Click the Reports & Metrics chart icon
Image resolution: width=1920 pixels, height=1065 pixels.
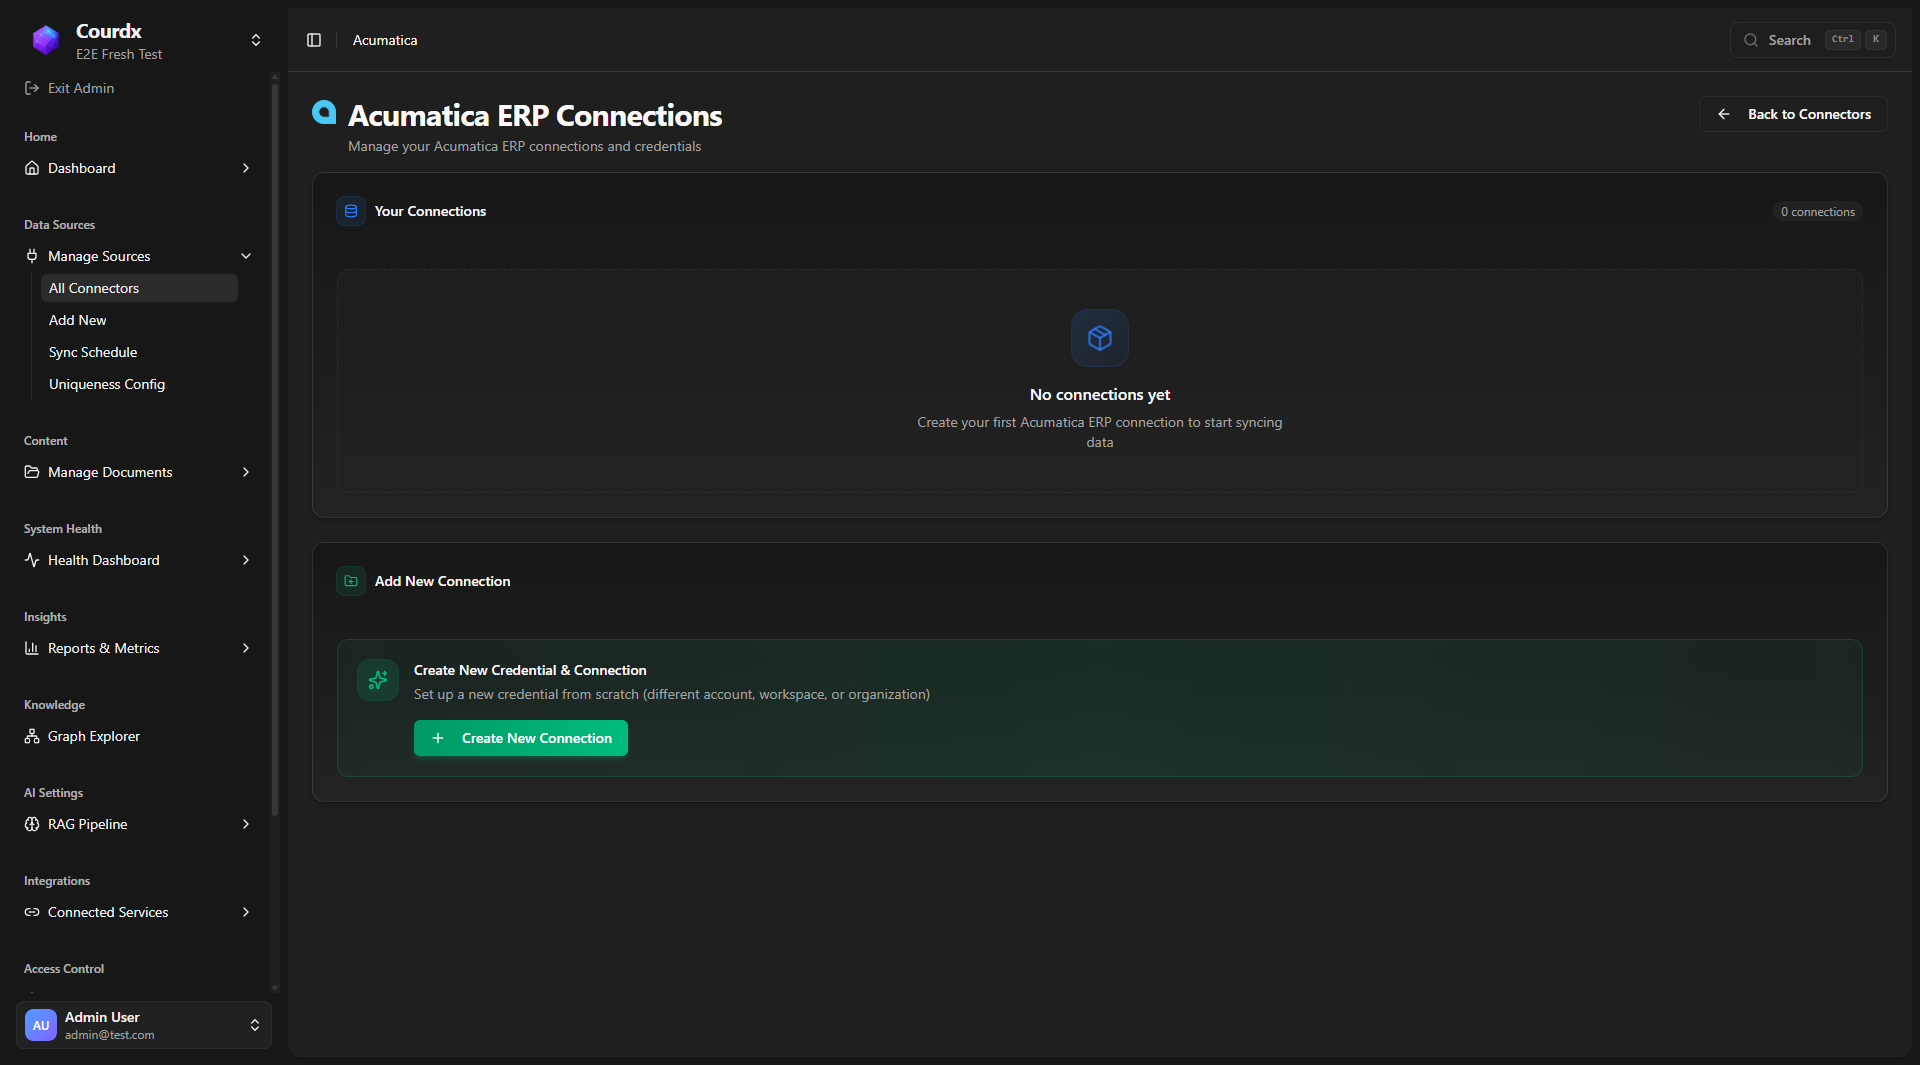(x=32, y=648)
